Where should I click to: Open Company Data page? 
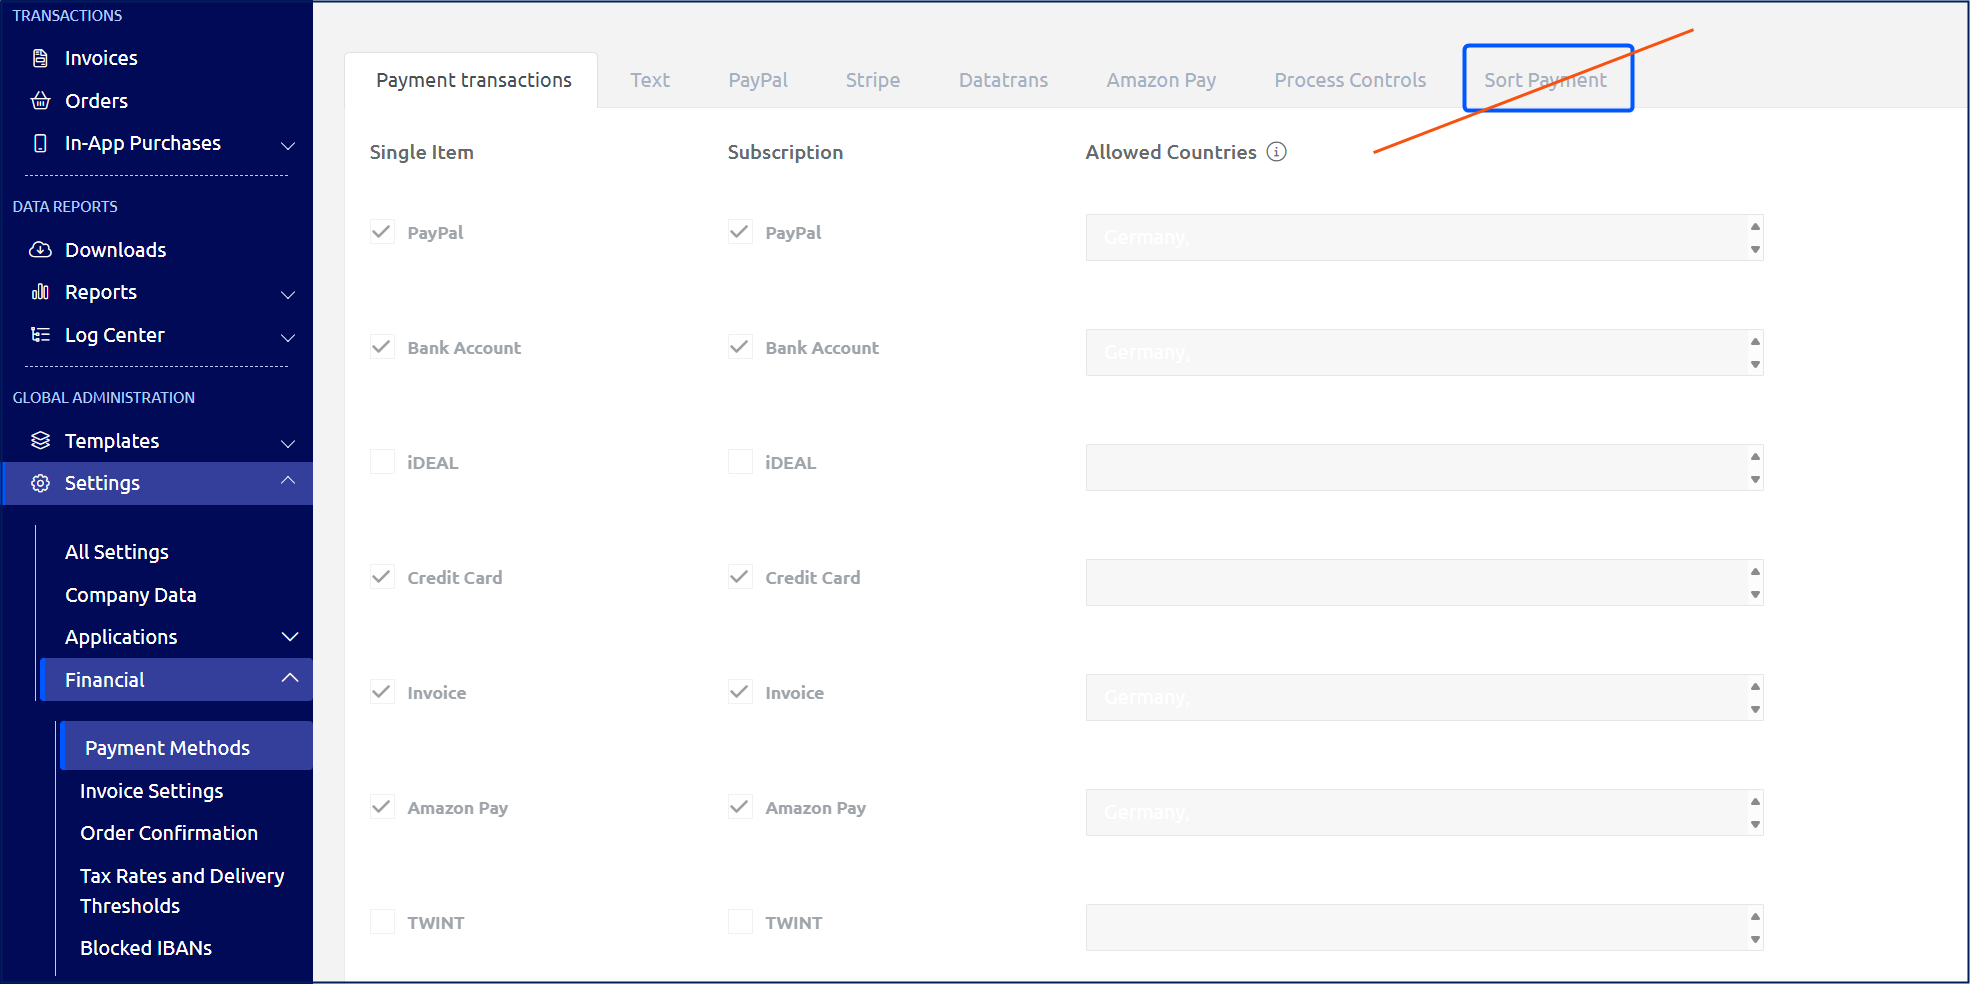click(130, 595)
